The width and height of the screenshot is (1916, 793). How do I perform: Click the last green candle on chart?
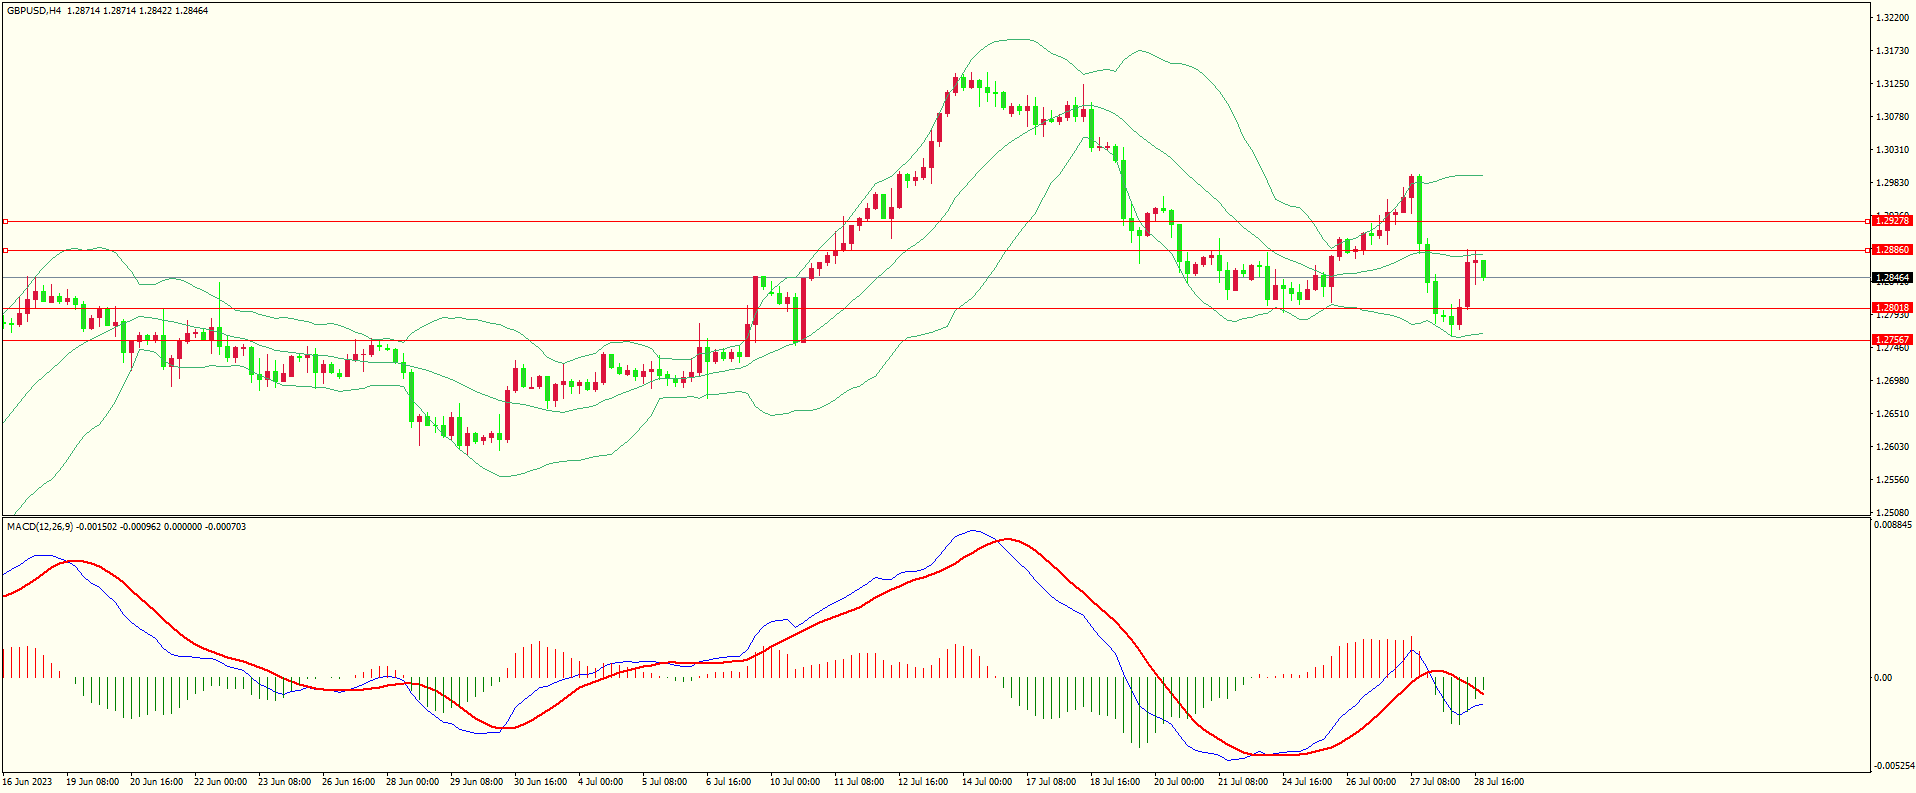point(1484,268)
